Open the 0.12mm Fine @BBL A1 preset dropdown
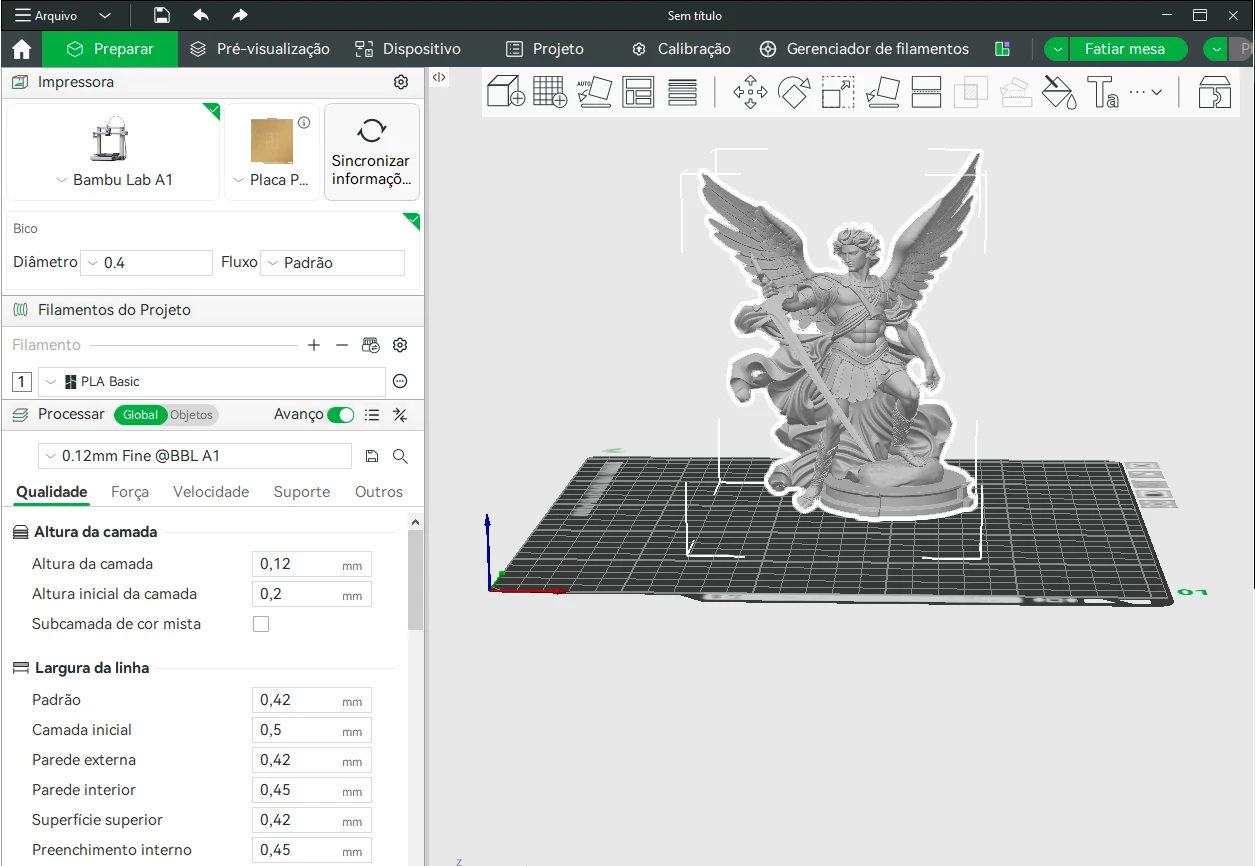Viewport: 1255px width, 866px height. point(195,456)
